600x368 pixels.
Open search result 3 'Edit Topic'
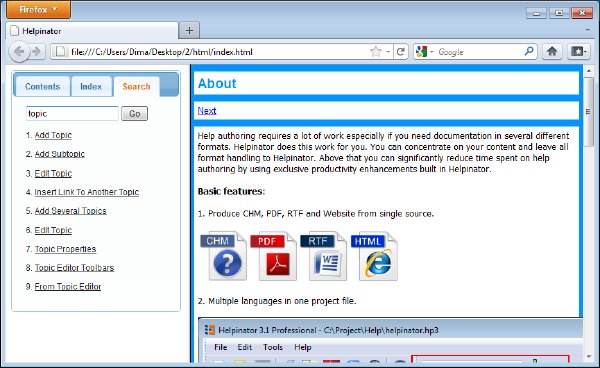tap(53, 173)
